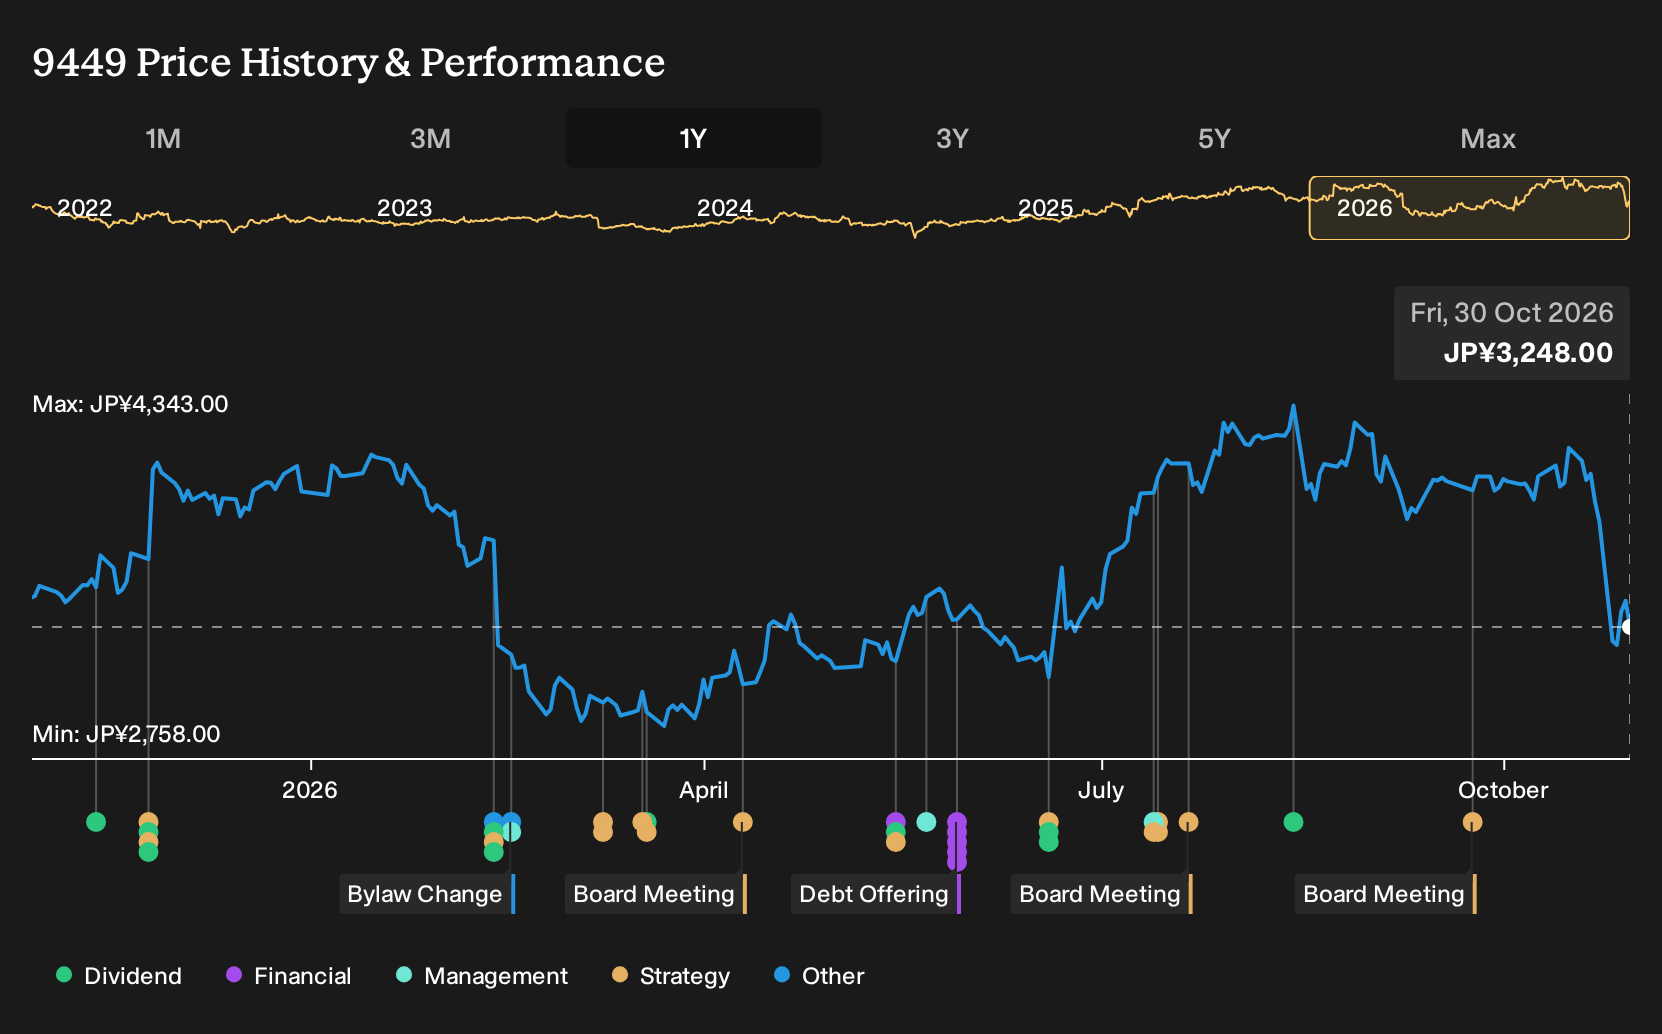The image size is (1662, 1034).
Task: Open the Board Meeting label below October
Action: pyautogui.click(x=1386, y=894)
